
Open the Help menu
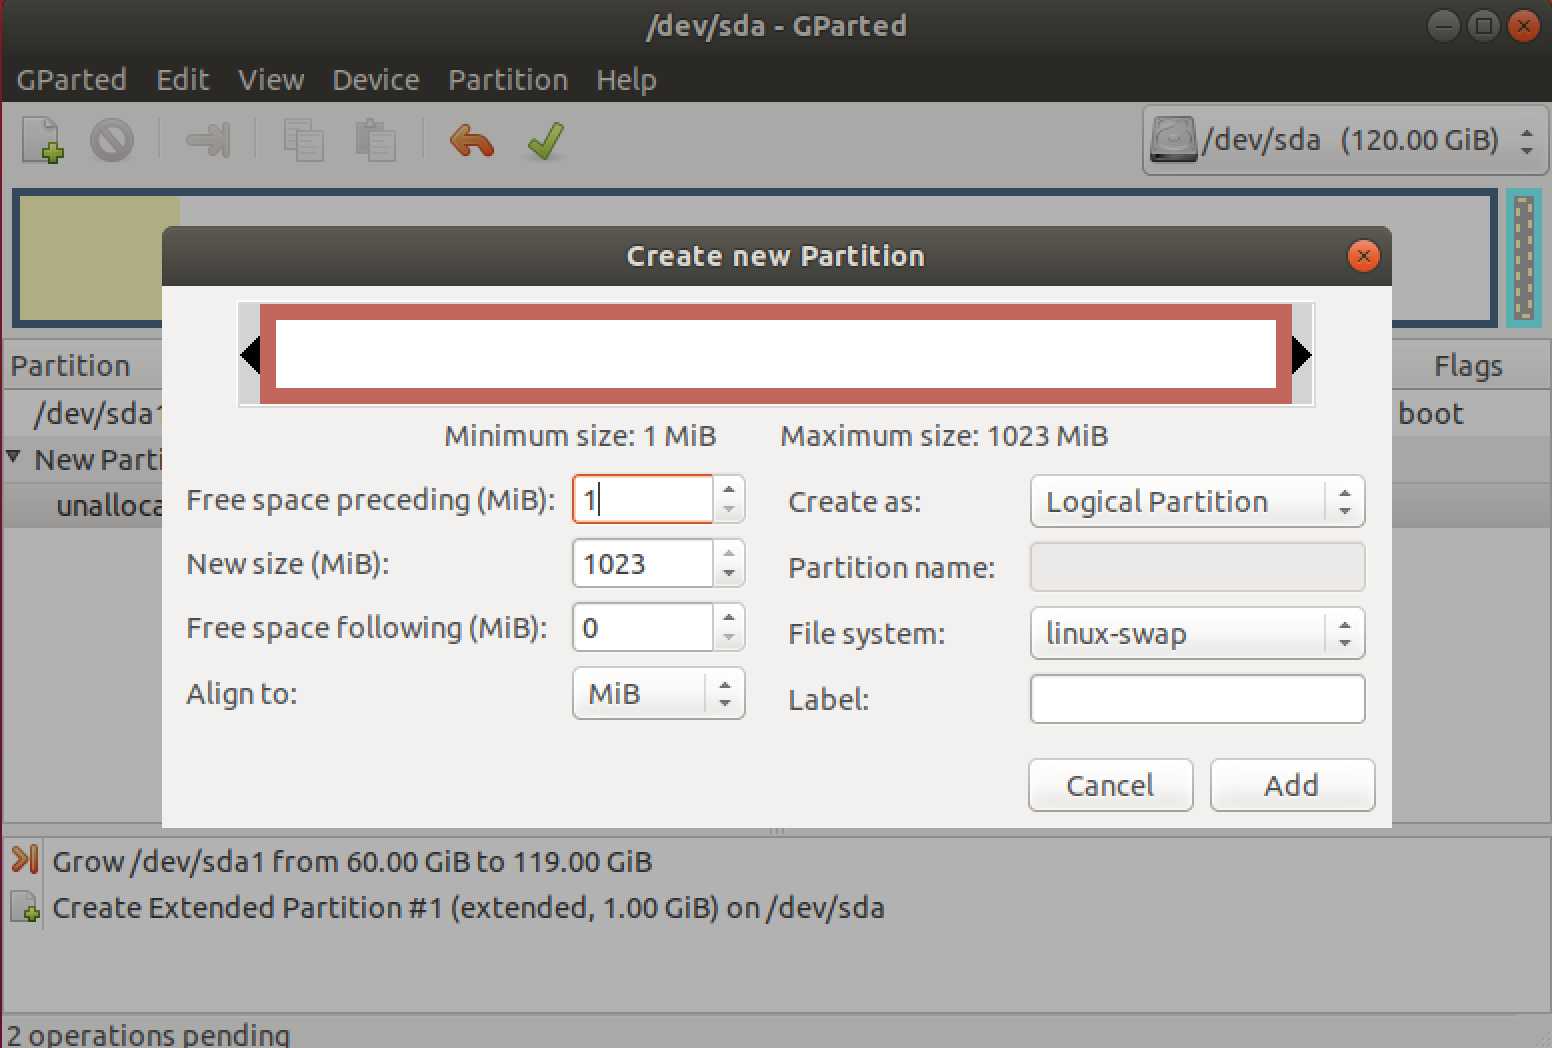626,80
